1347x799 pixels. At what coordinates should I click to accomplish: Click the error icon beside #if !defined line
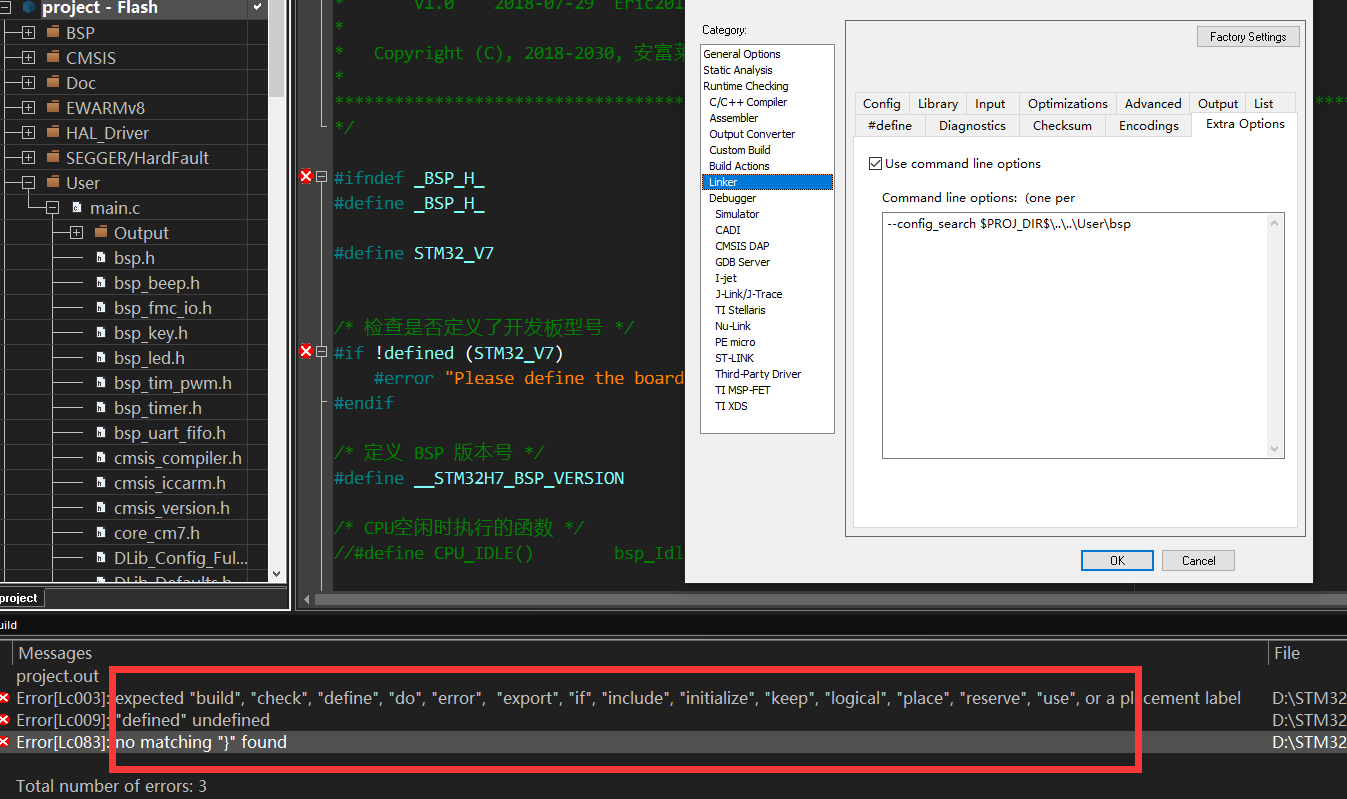[306, 351]
